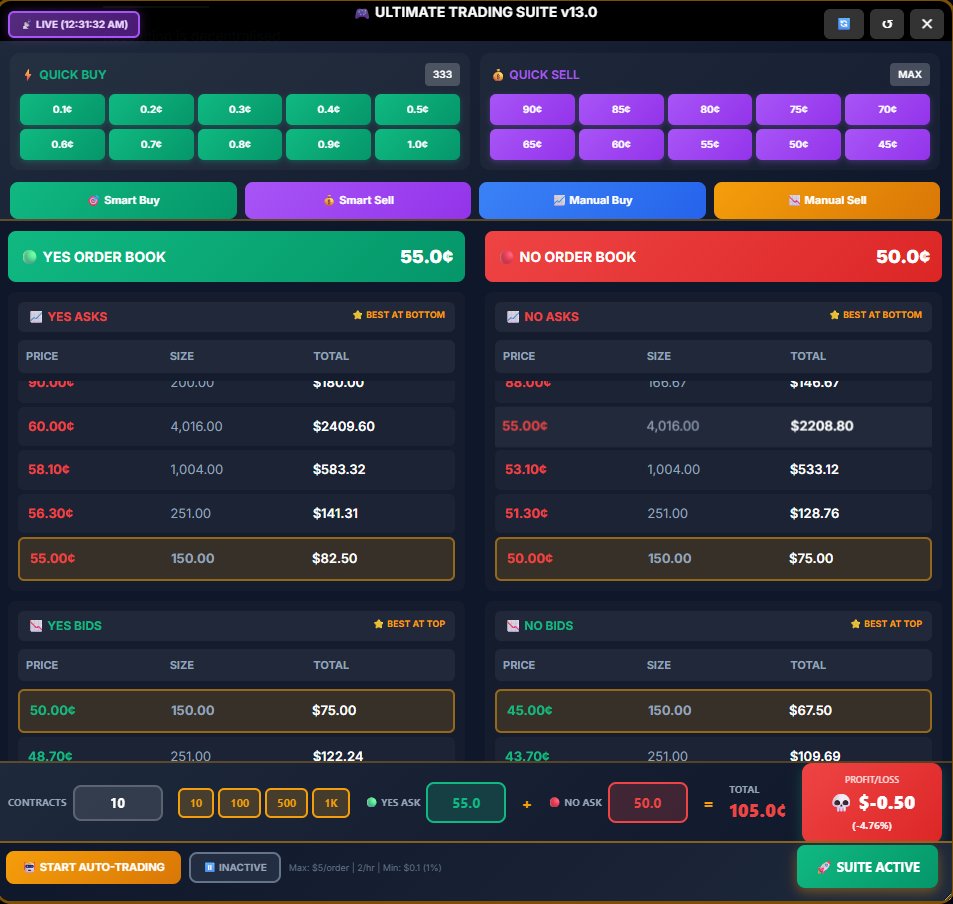Click the Contracts quantity input field
The image size is (953, 904).
click(118, 803)
